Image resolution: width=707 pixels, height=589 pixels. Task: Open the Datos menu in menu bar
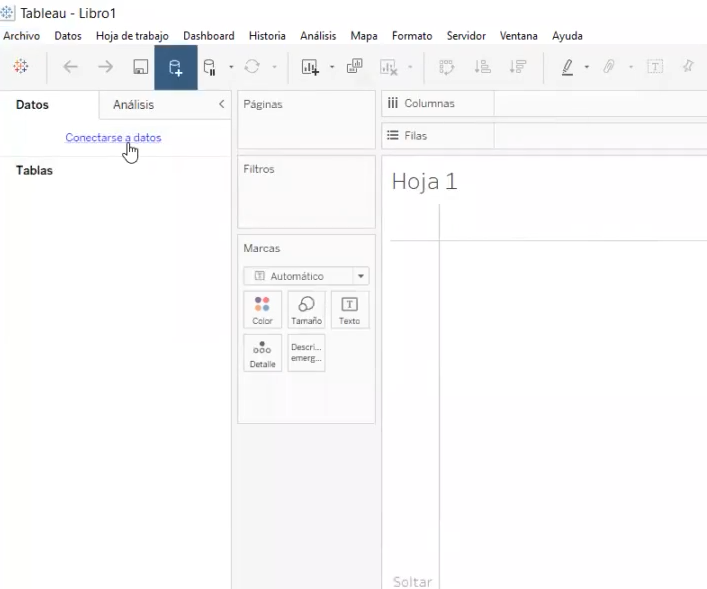tap(68, 36)
